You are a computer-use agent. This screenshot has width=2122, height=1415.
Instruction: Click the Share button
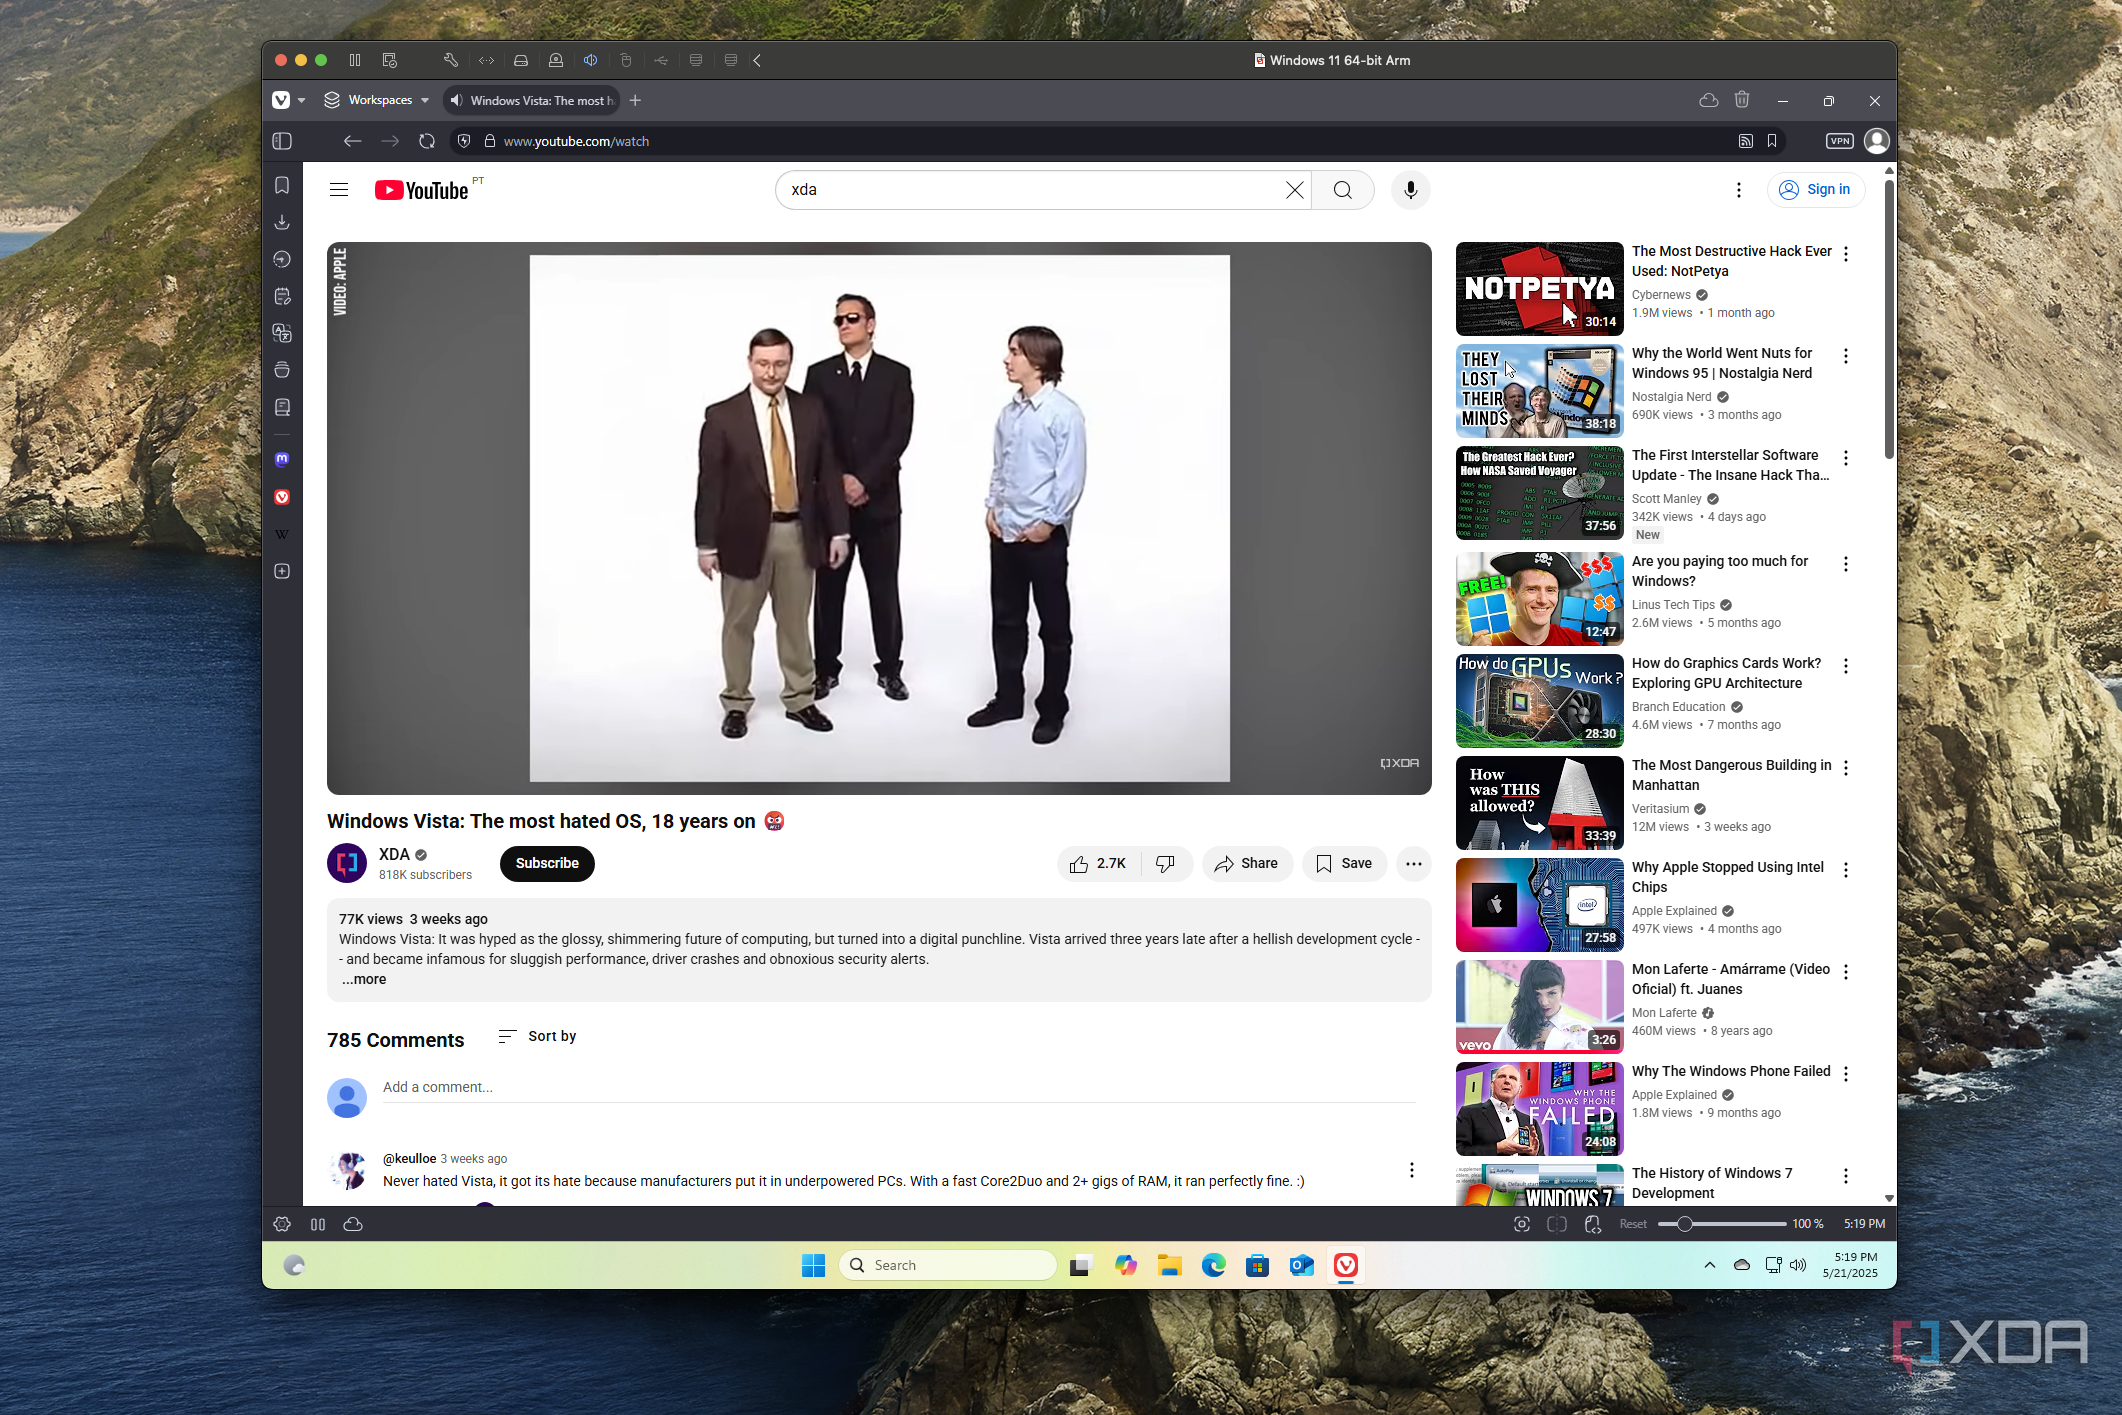(x=1246, y=864)
